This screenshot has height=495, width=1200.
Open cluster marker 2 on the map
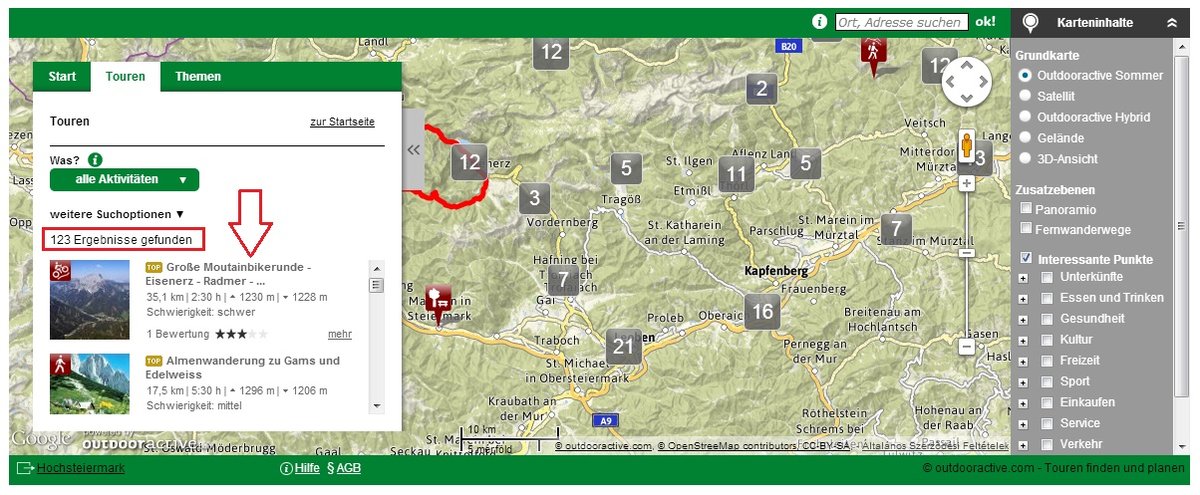click(761, 88)
